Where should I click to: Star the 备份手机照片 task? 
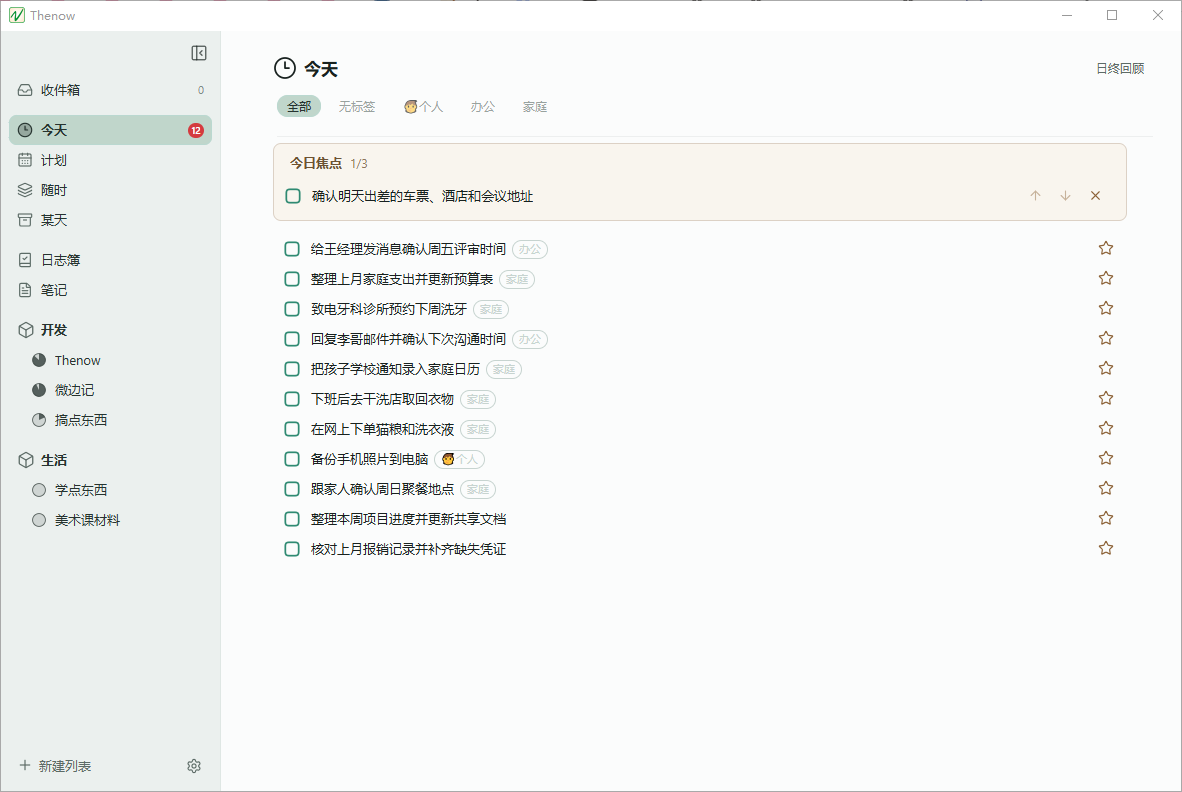click(x=1106, y=458)
